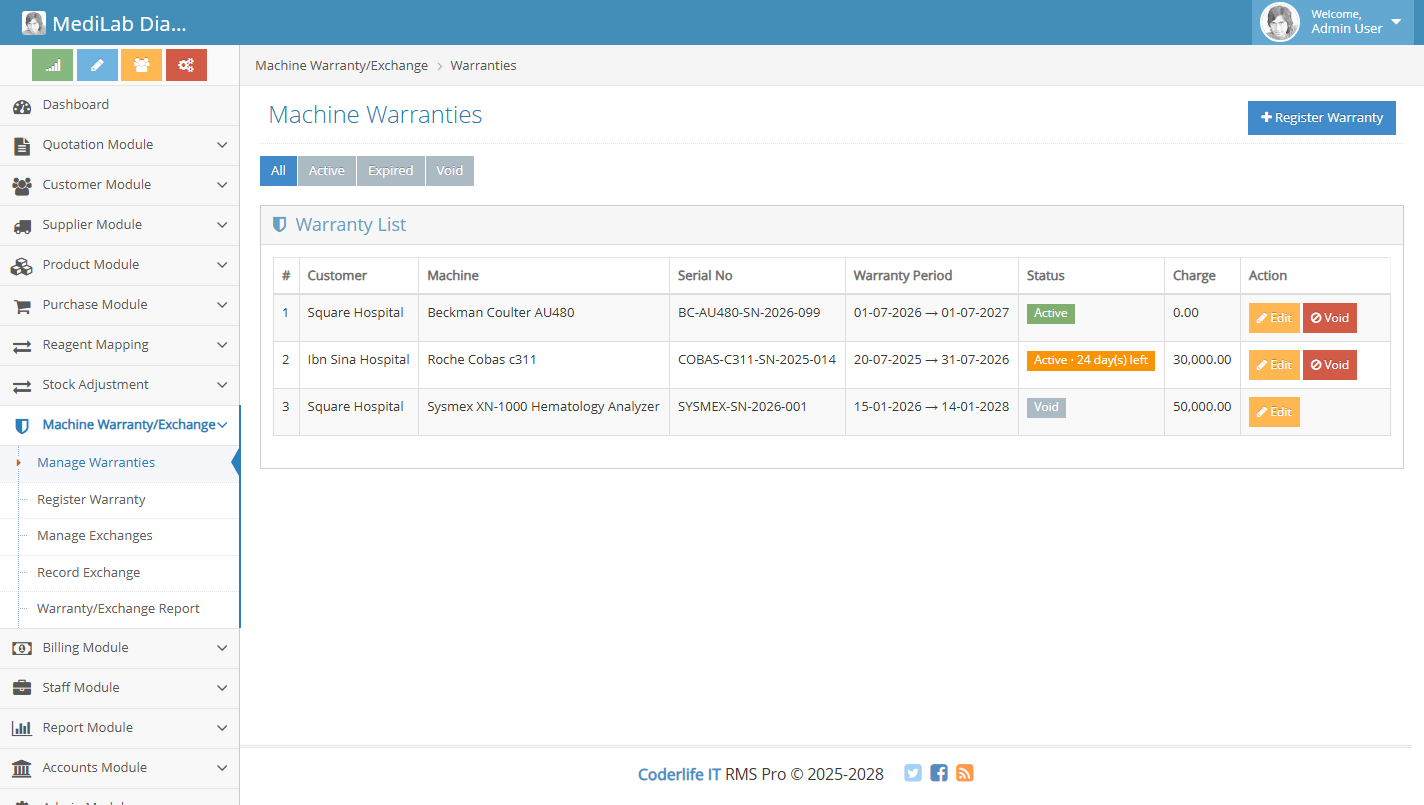Click the Report Module bar chart icon
The height and width of the screenshot is (805, 1424).
(22, 728)
